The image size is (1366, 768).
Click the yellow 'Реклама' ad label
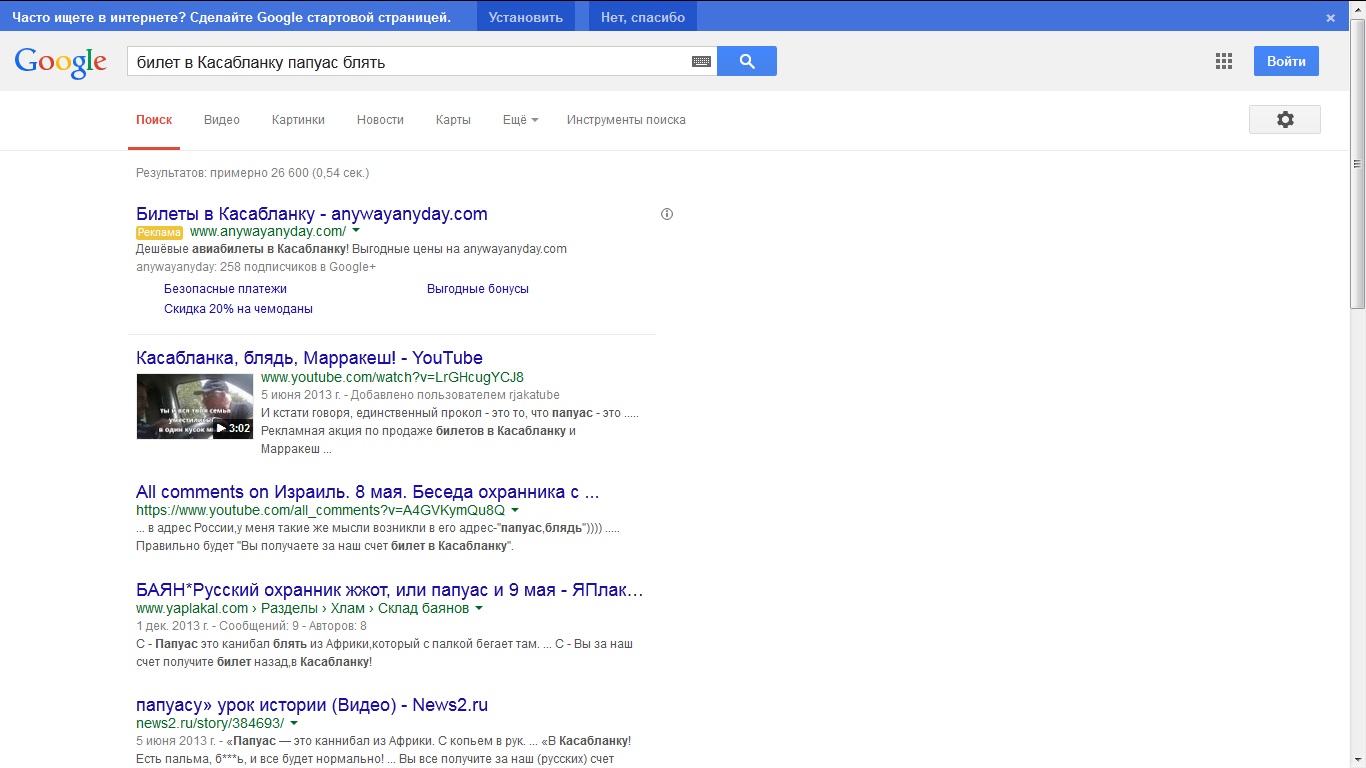coord(160,232)
